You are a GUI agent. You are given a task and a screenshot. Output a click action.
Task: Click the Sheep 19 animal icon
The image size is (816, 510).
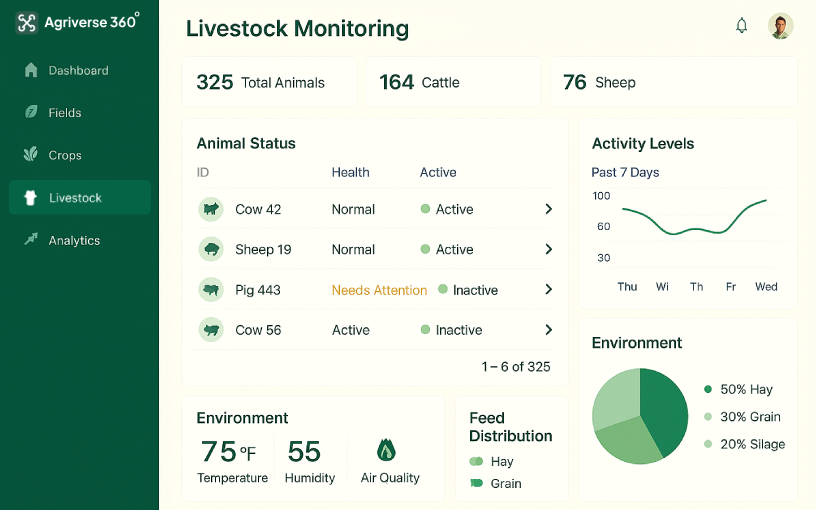click(x=210, y=249)
